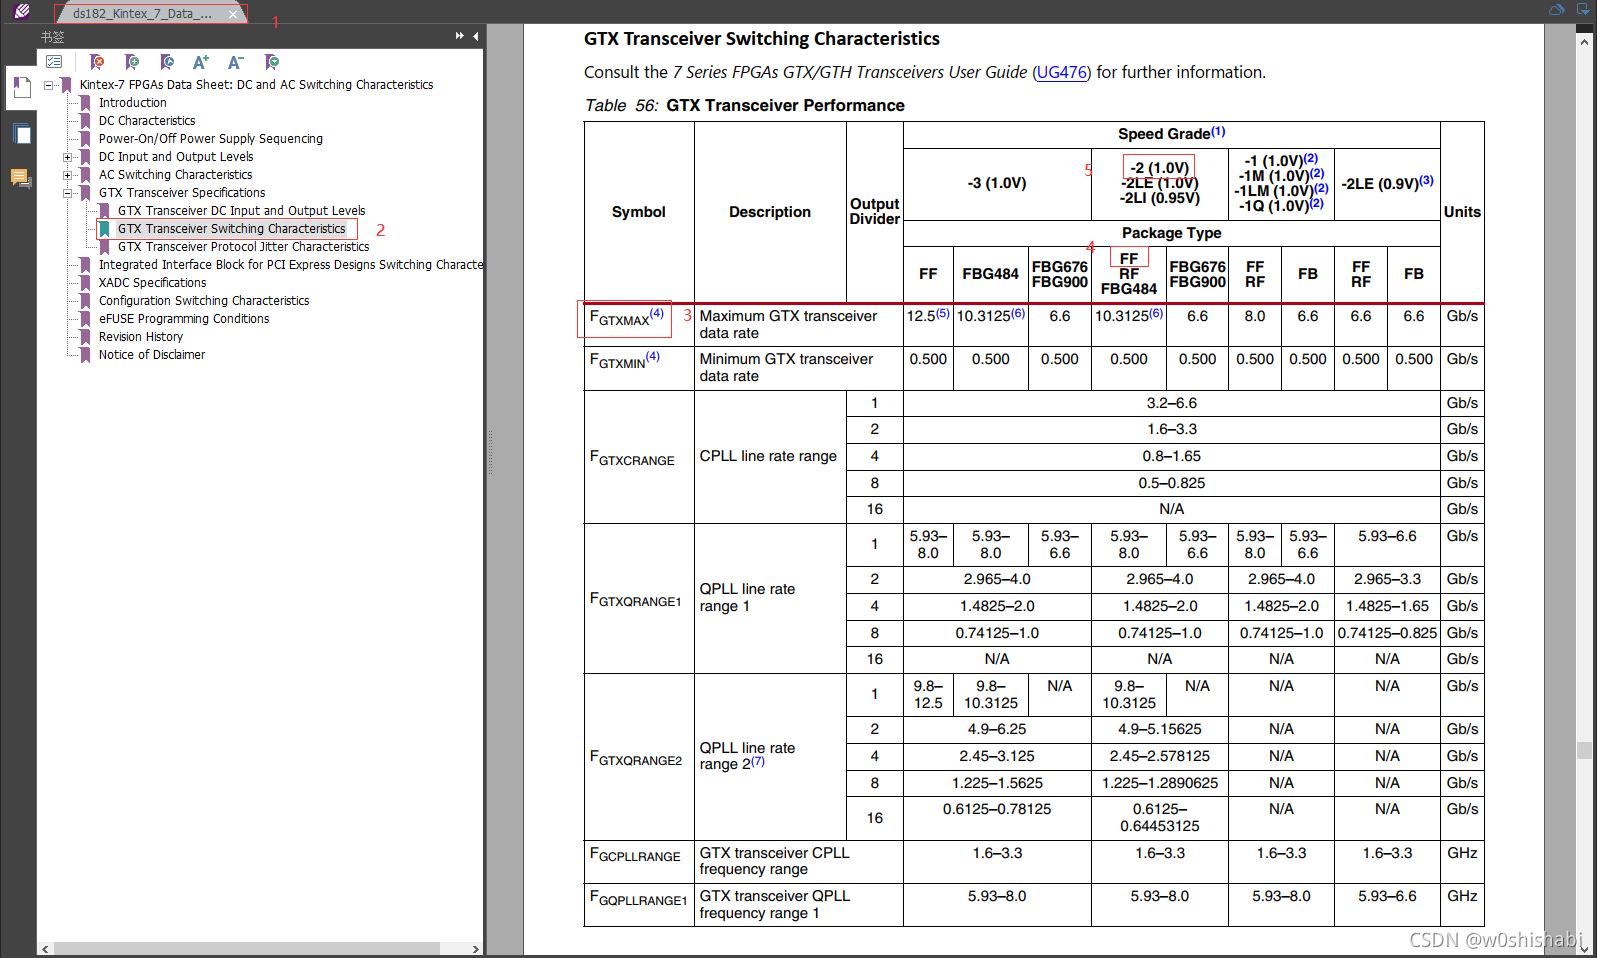
Task: Collapse the bookmarks panel with left arrow
Action: [476, 36]
